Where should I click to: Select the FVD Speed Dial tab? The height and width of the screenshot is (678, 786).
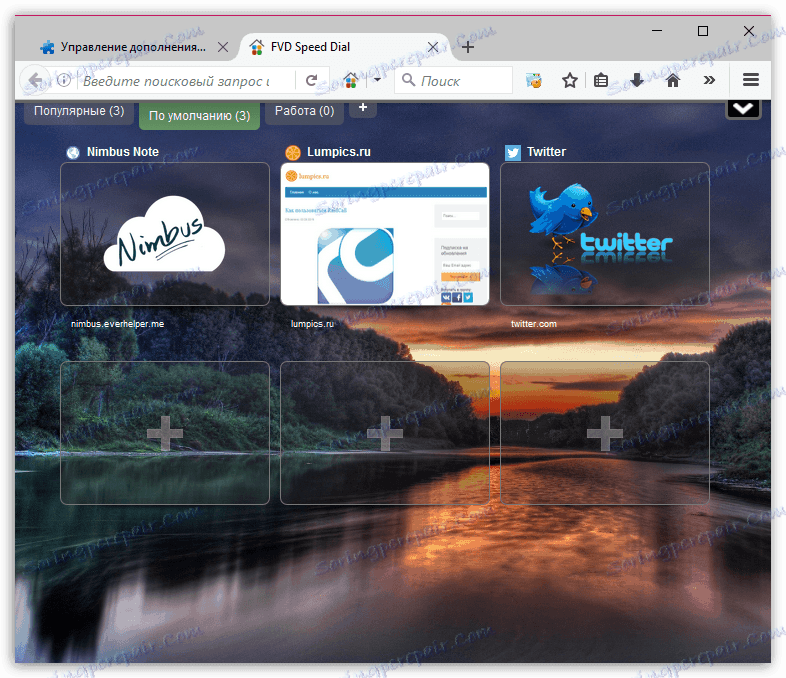pos(346,47)
